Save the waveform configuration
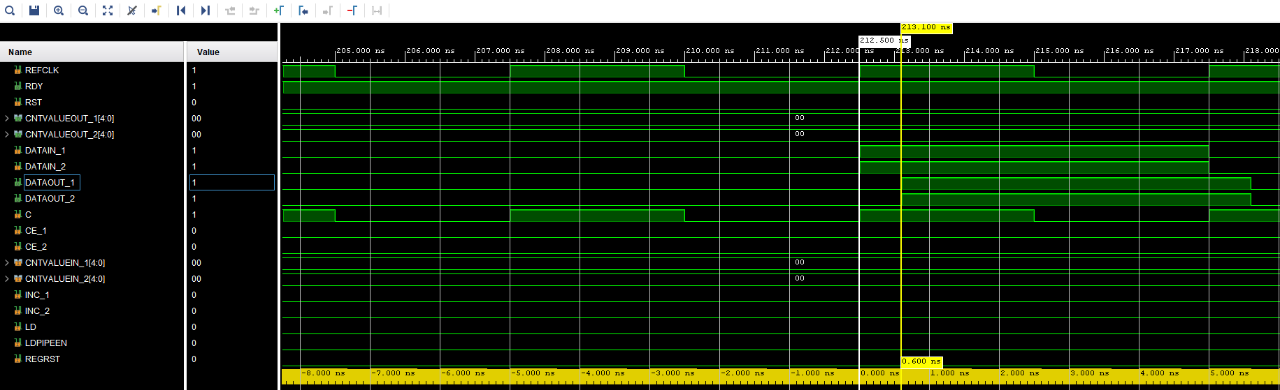This screenshot has height=390, width=1280. [x=34, y=10]
